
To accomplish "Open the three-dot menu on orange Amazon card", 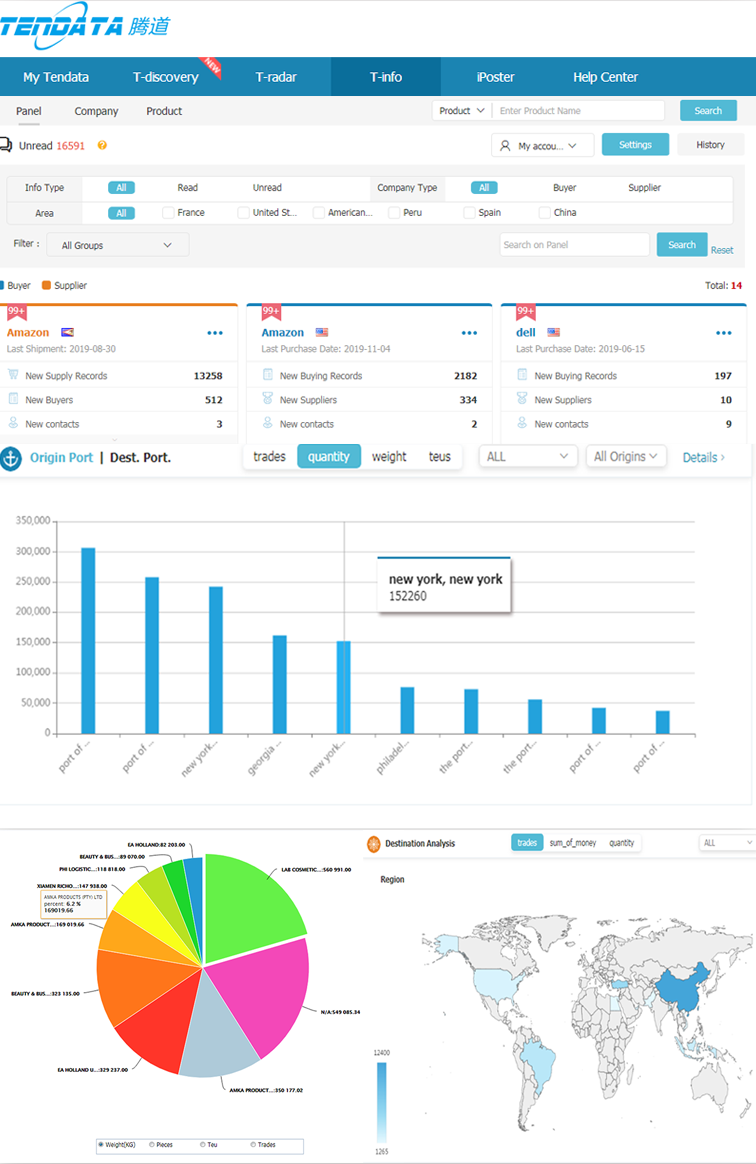I will (215, 333).
